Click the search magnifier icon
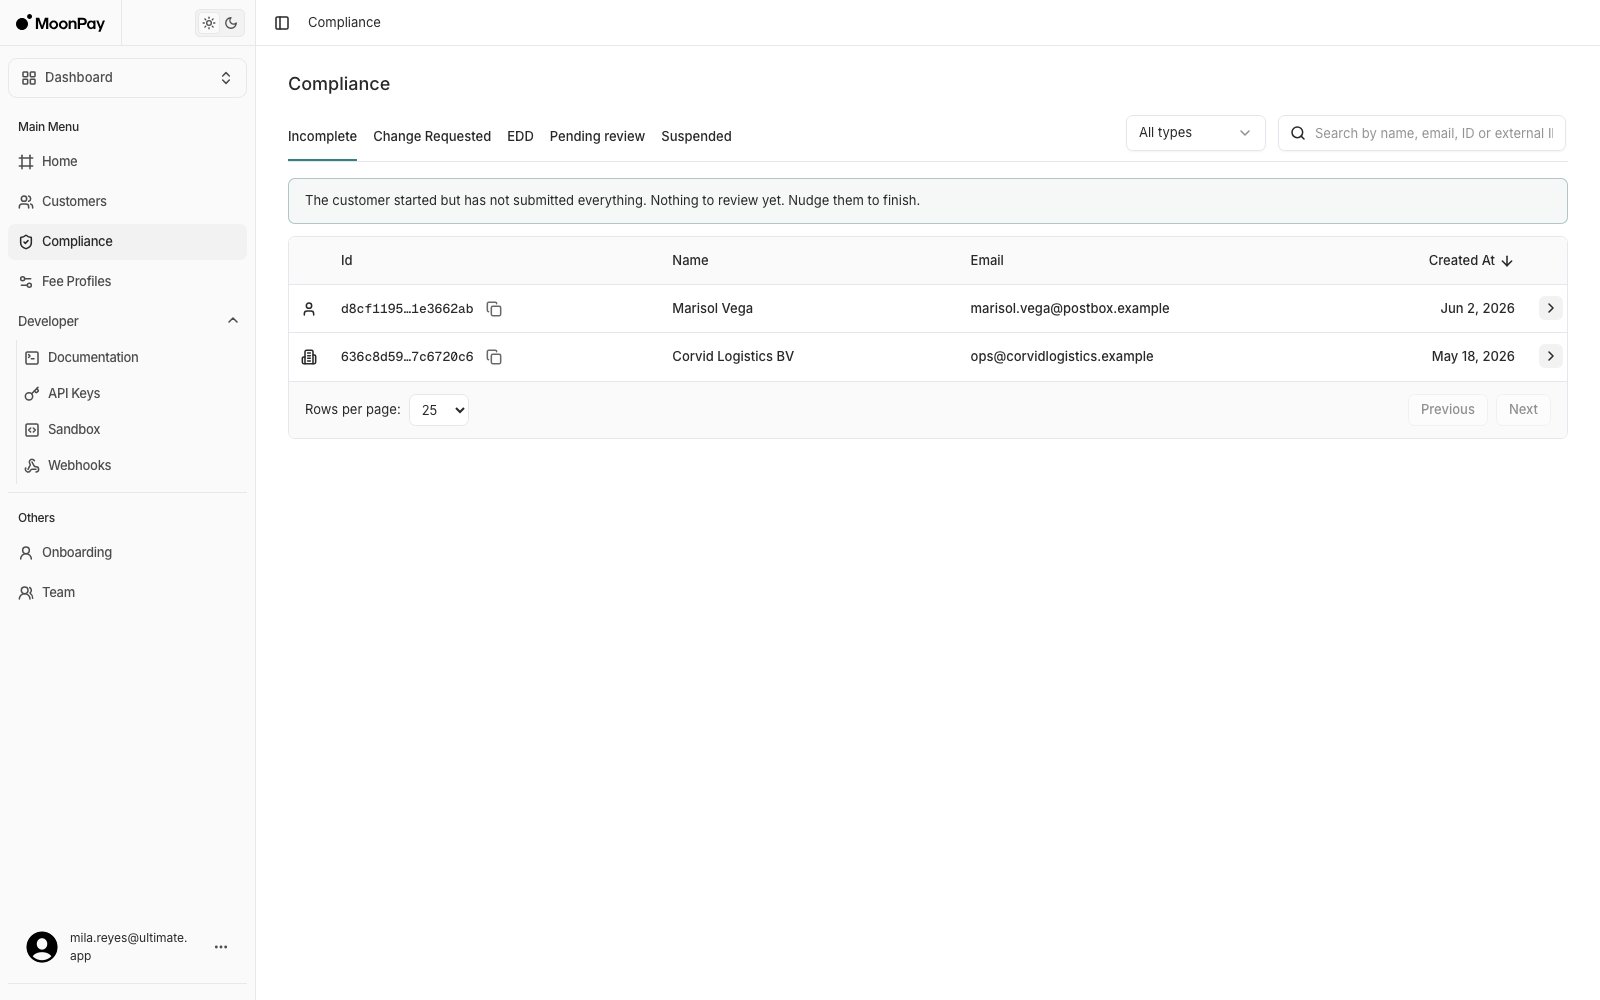The image size is (1600, 1000). point(1298,133)
